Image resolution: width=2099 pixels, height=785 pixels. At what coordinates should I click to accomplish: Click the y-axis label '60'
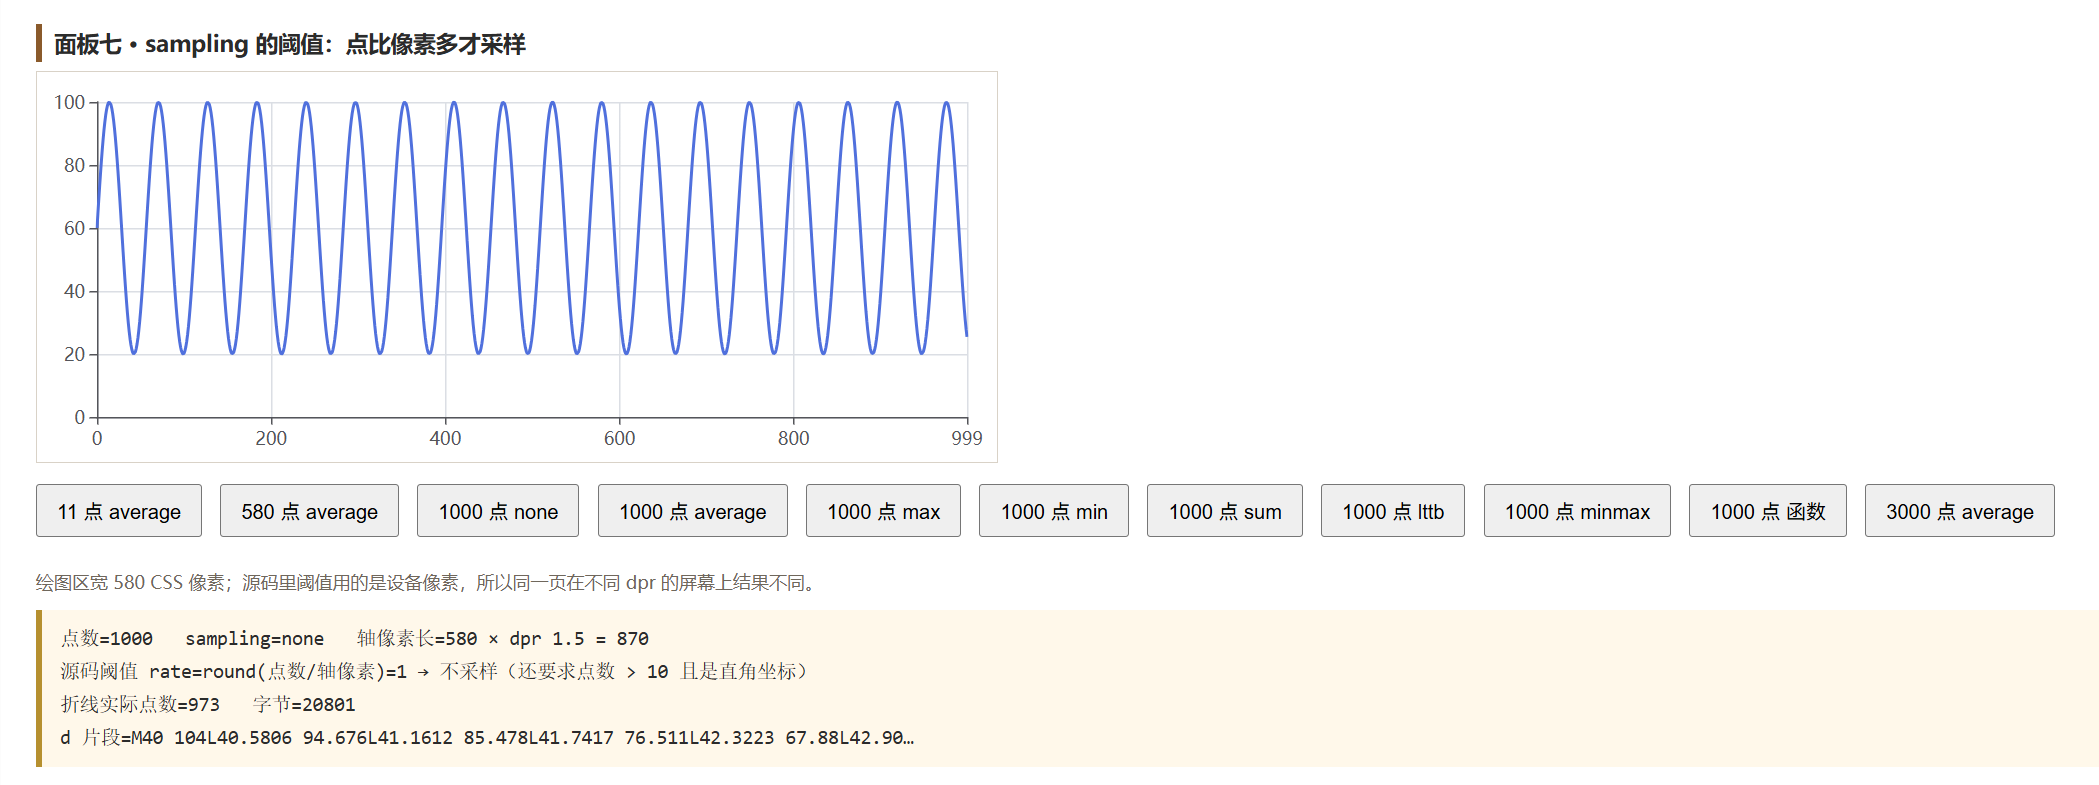pos(74,228)
